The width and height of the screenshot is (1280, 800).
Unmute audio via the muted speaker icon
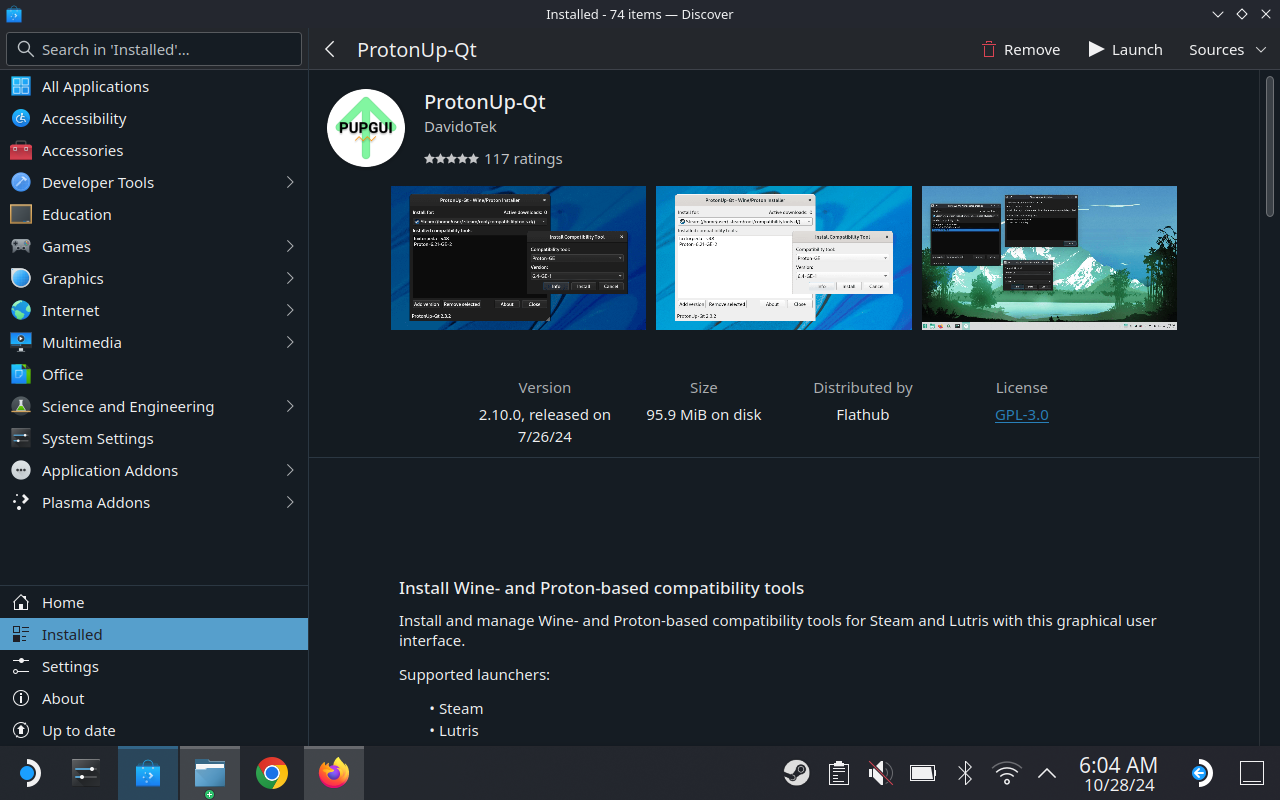880,772
